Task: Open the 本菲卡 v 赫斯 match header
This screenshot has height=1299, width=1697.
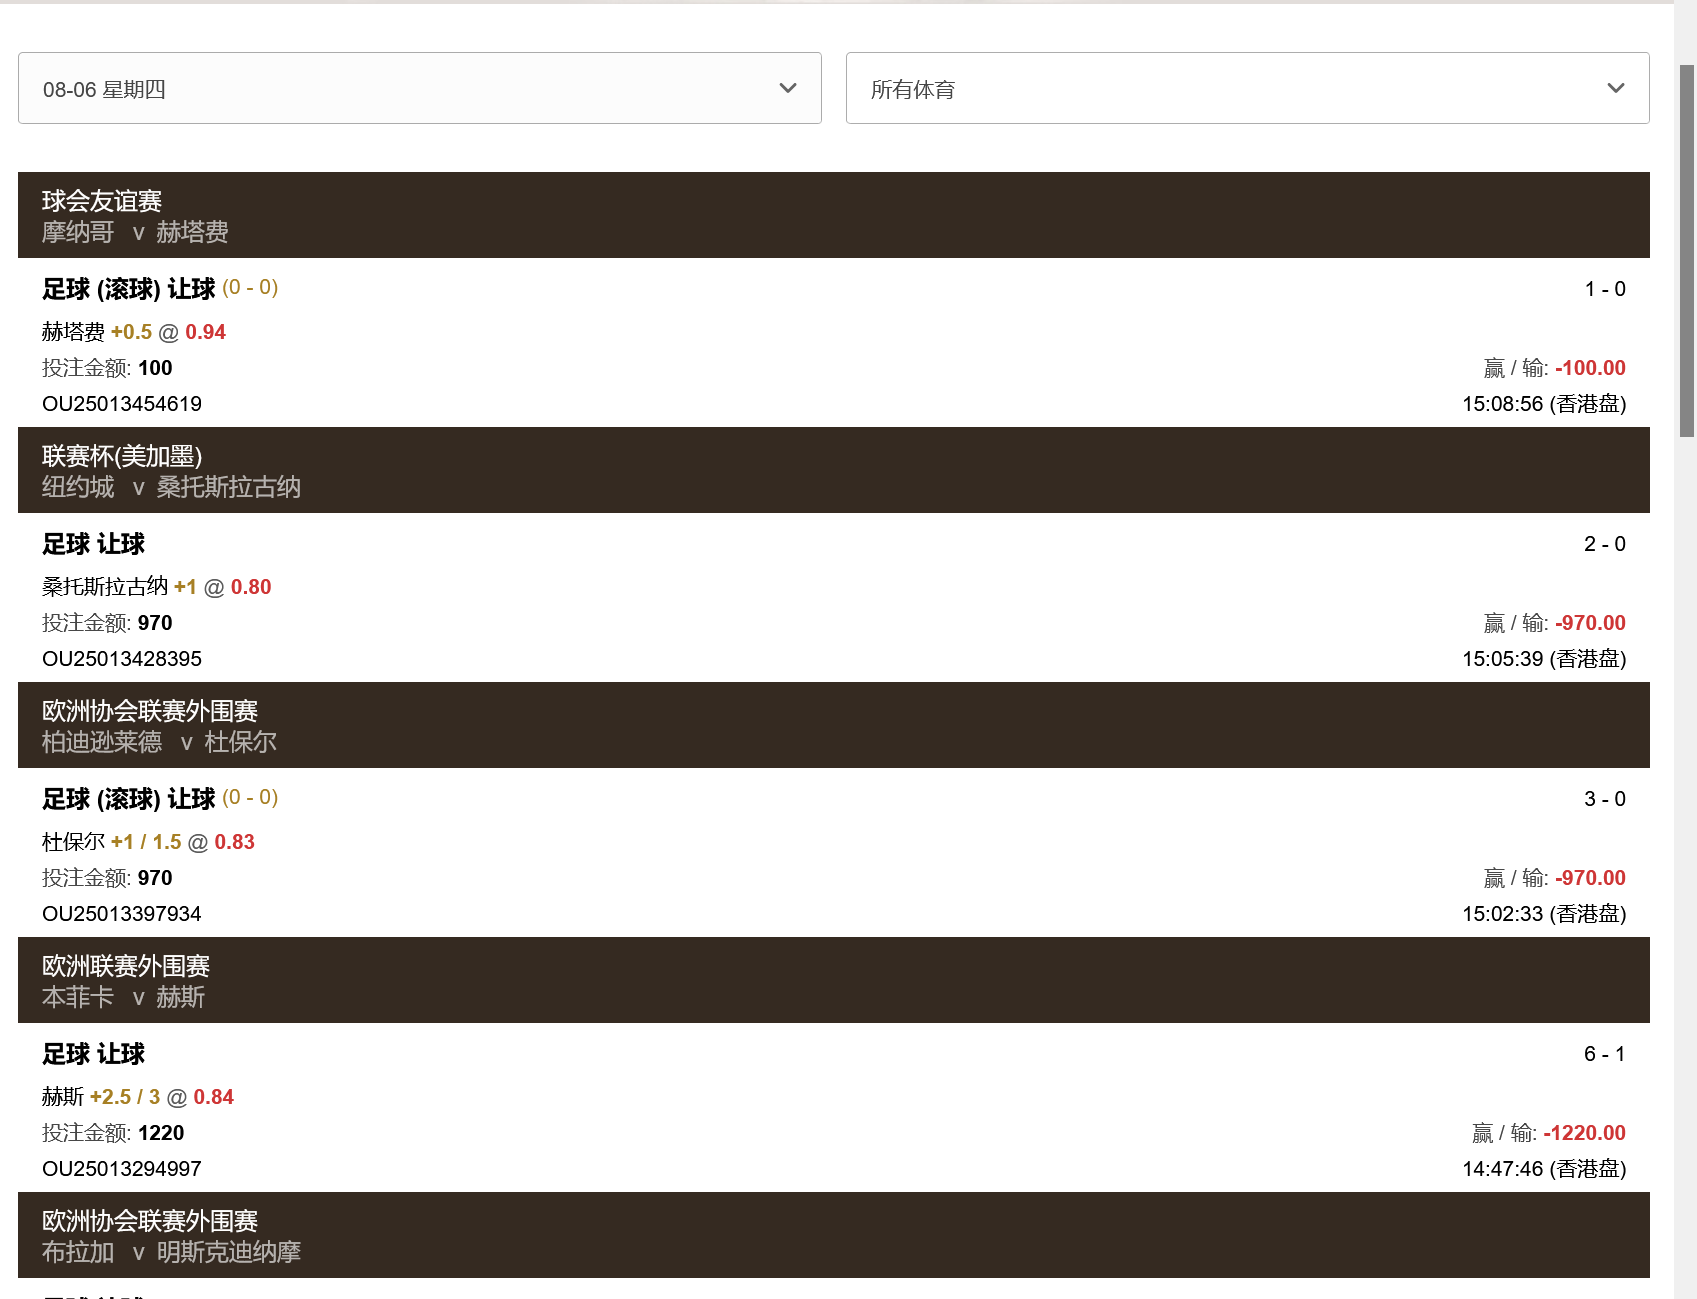Action: pos(834,980)
